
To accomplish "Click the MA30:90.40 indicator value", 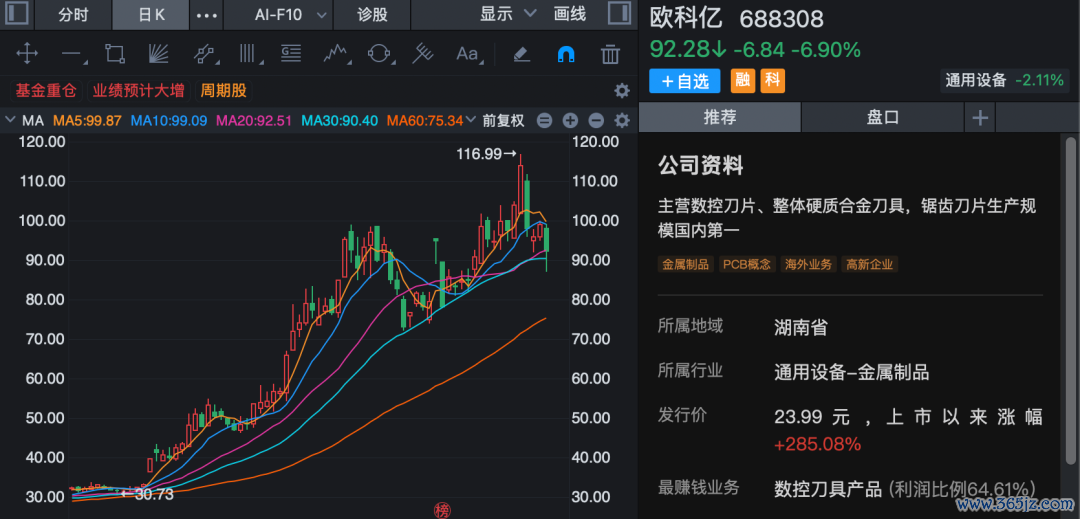I will pyautogui.click(x=340, y=120).
